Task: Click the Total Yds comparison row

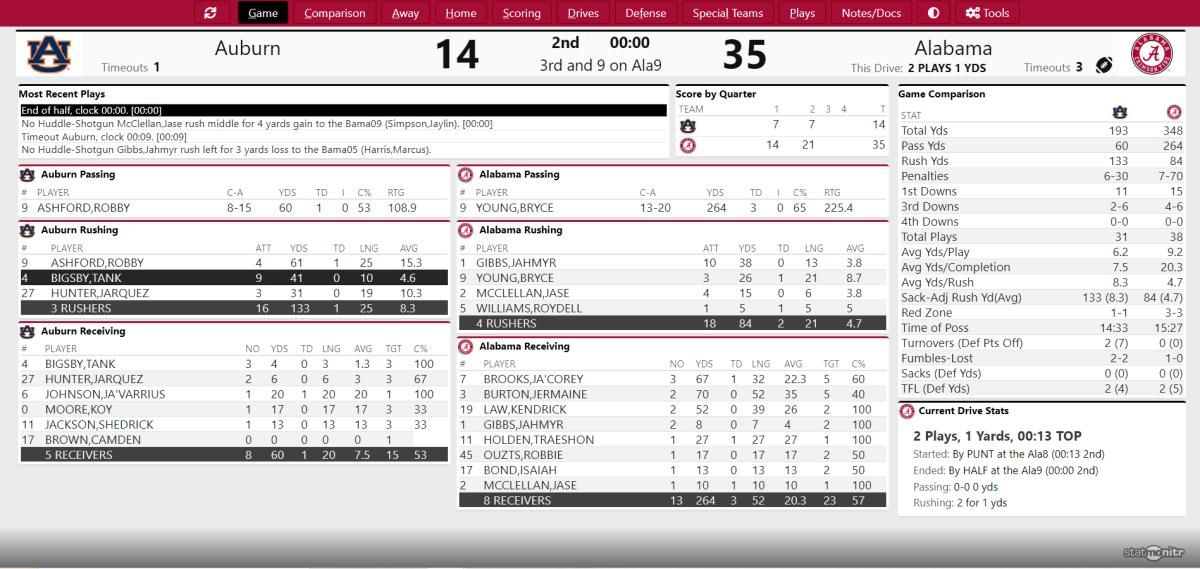Action: click(1044, 131)
